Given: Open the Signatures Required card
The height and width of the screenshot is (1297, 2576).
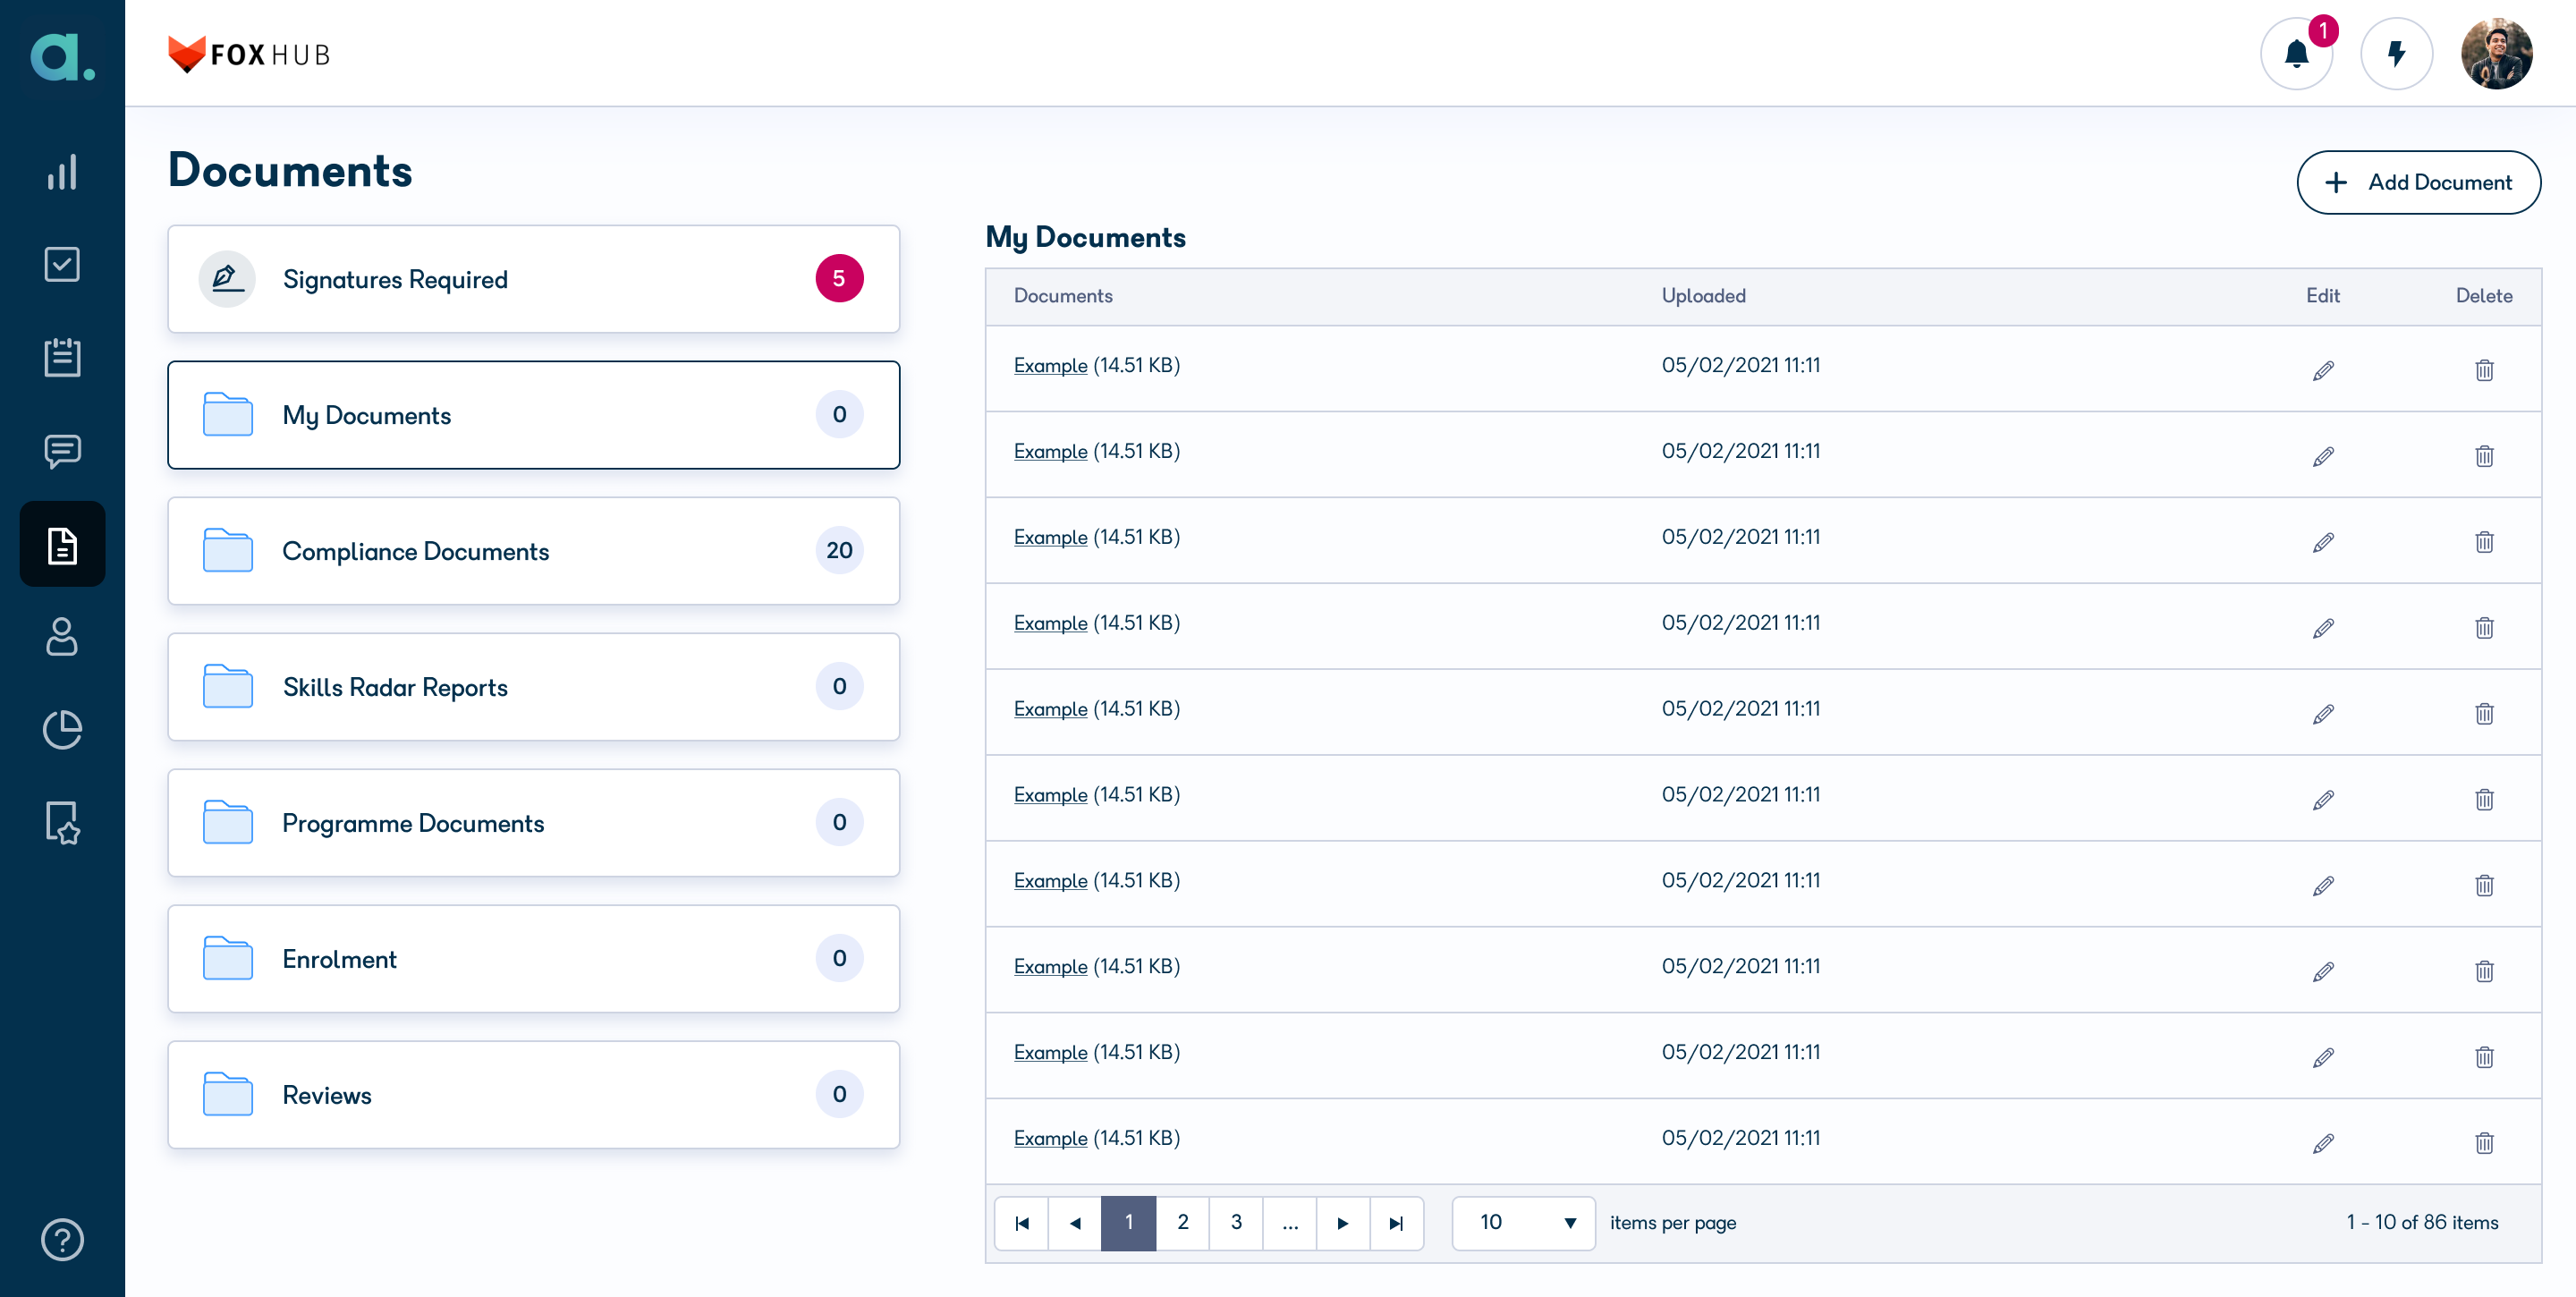Looking at the screenshot, I should [x=534, y=279].
